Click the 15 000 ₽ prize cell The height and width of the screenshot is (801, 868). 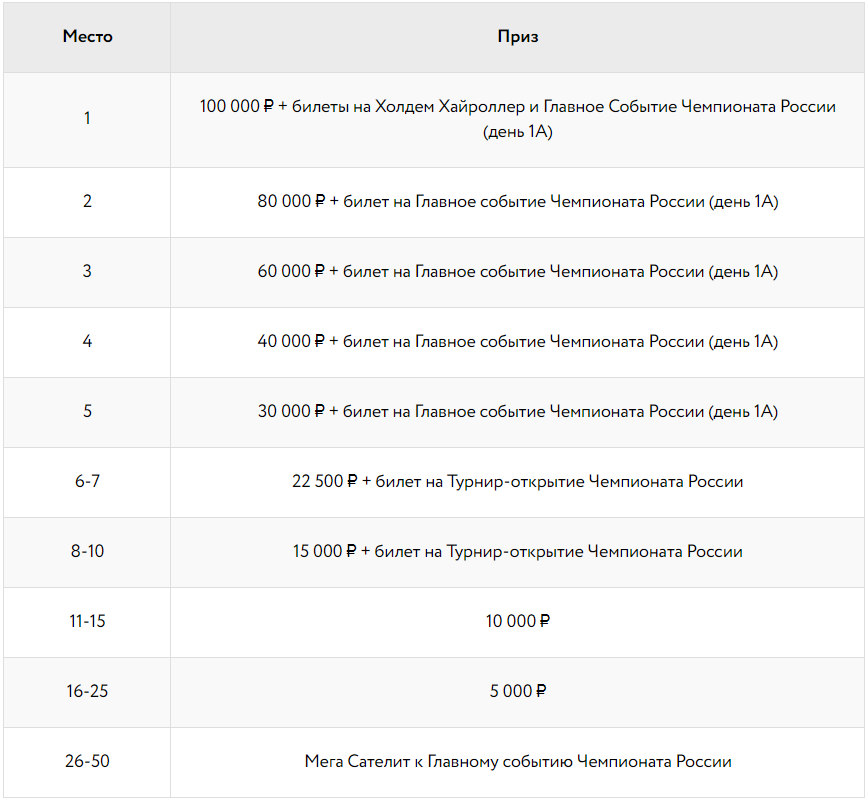518,551
